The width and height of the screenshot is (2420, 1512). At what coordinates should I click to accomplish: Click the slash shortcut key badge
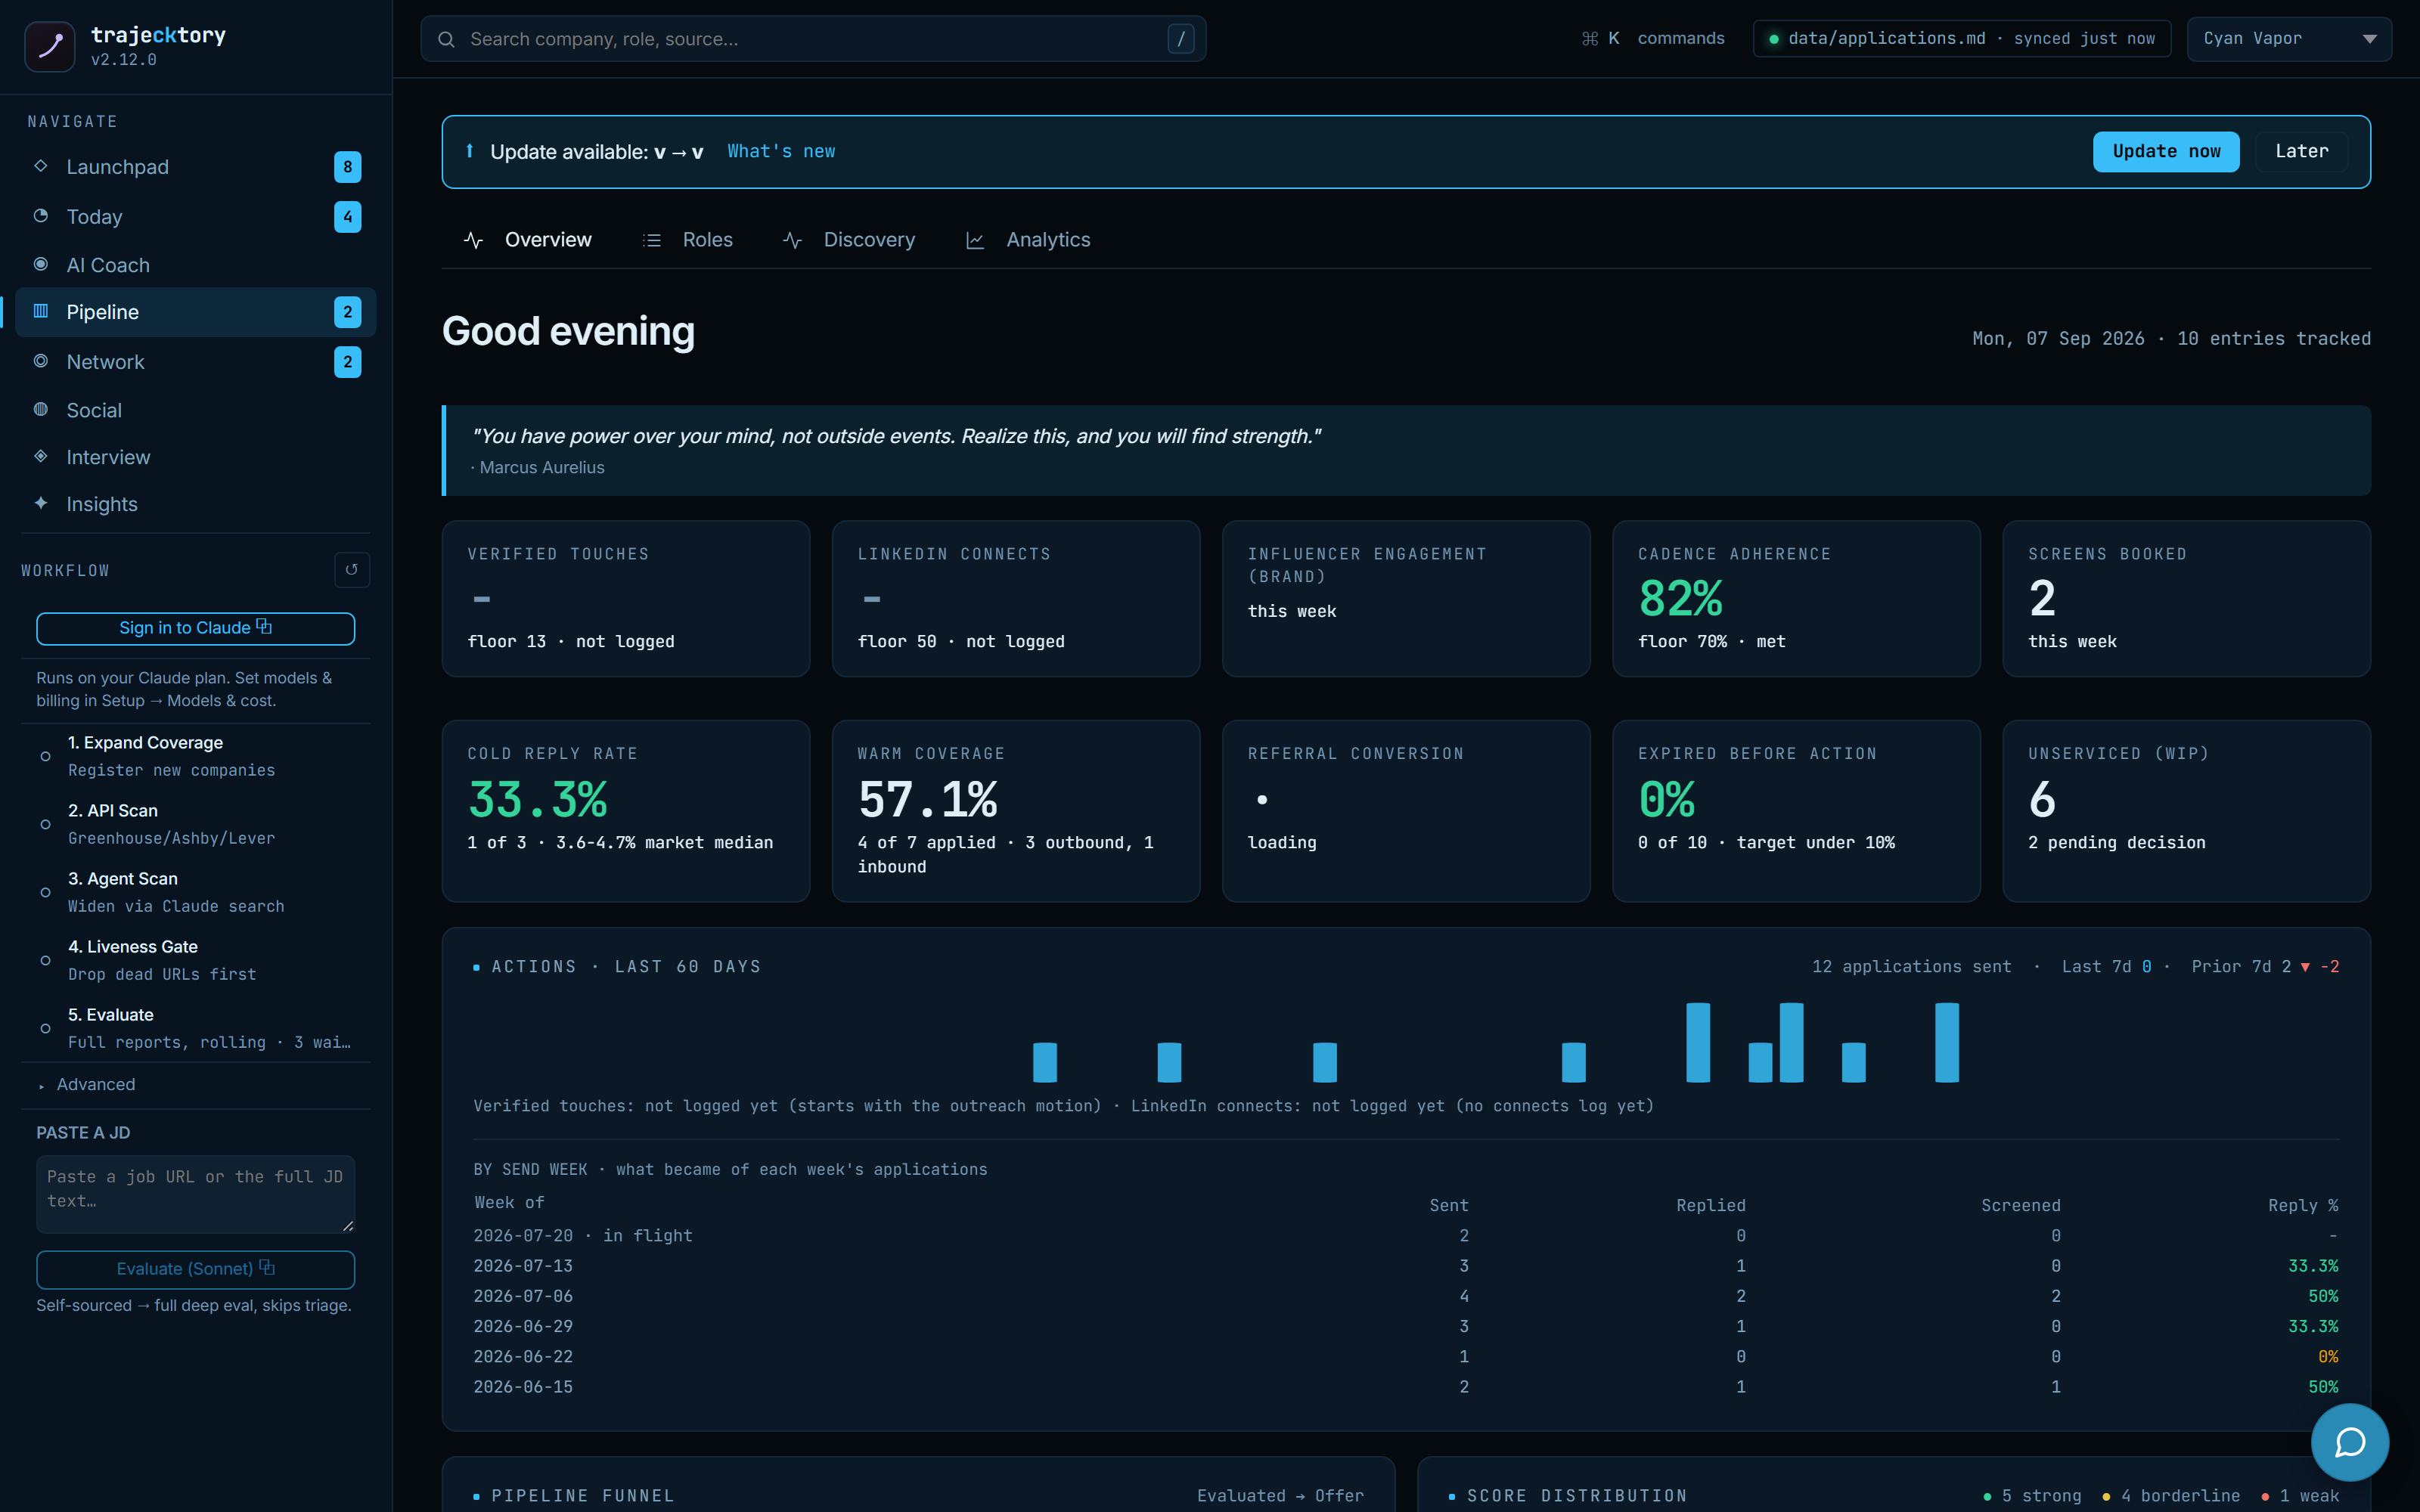1181,39
